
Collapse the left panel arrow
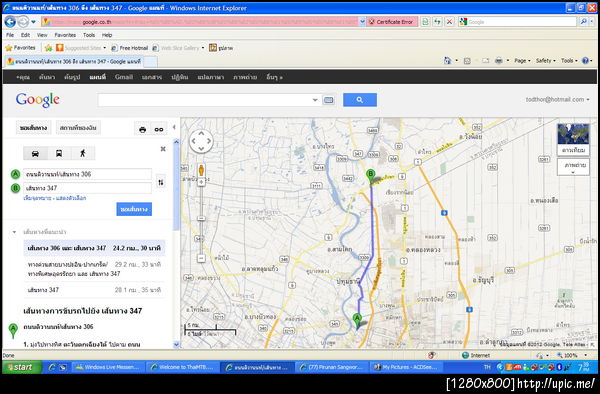coord(174,127)
